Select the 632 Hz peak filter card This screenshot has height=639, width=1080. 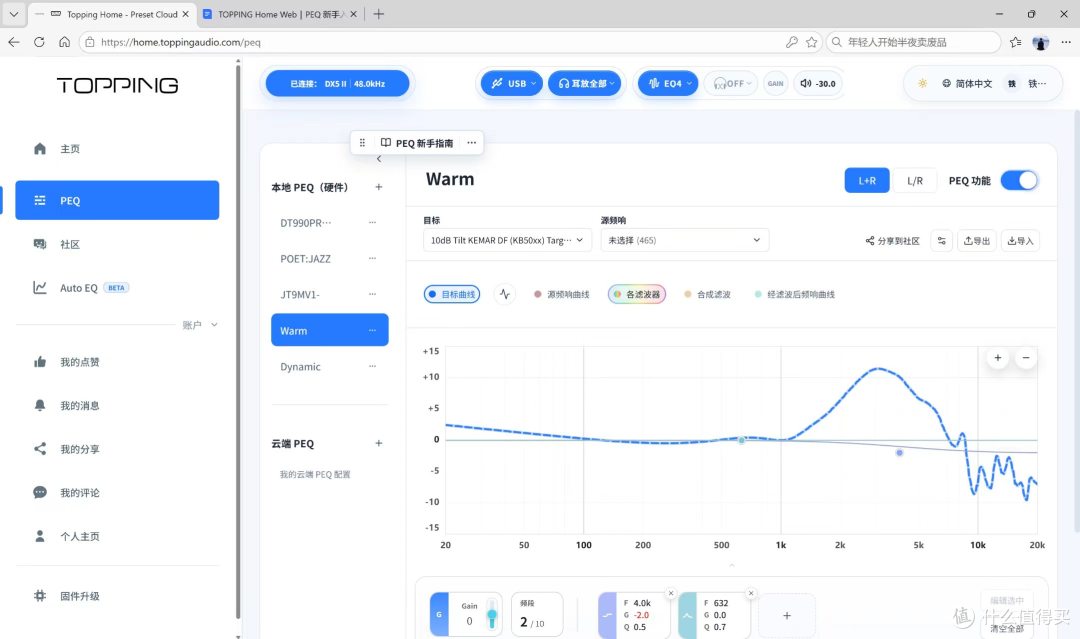(714, 615)
